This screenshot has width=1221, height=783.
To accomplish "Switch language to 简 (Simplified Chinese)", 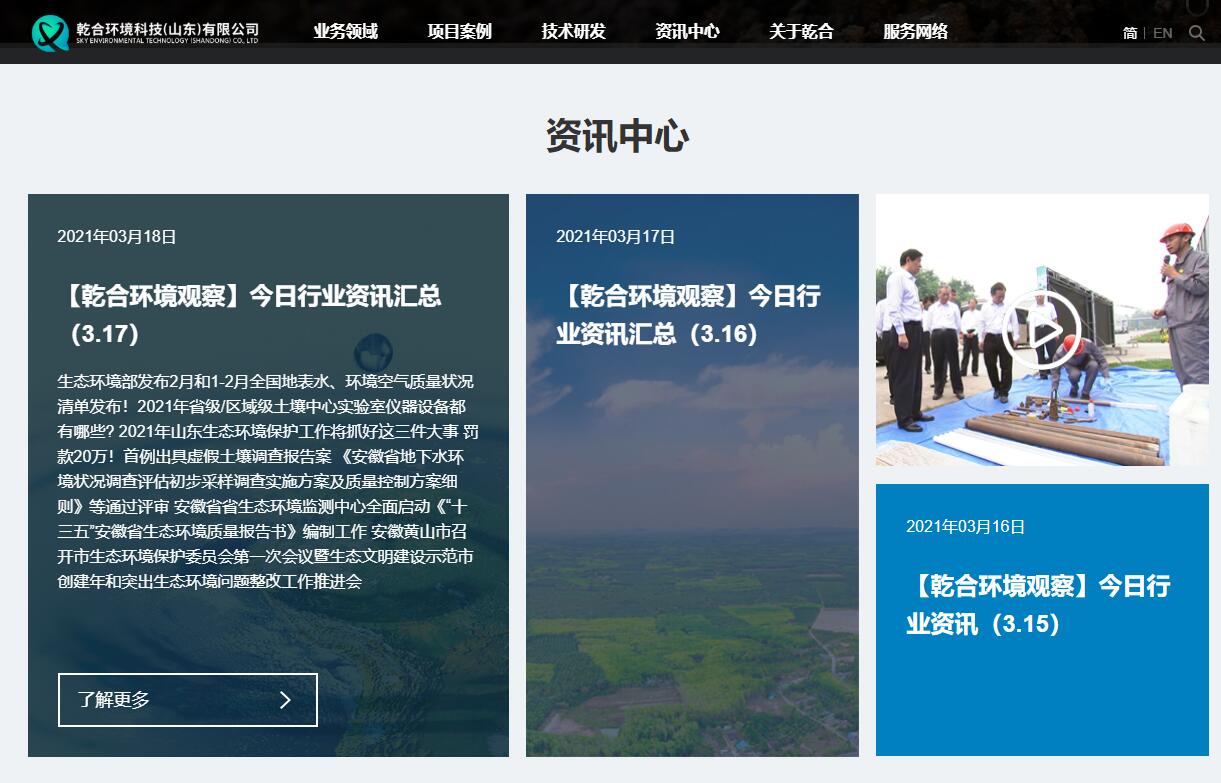I will 1130,33.
